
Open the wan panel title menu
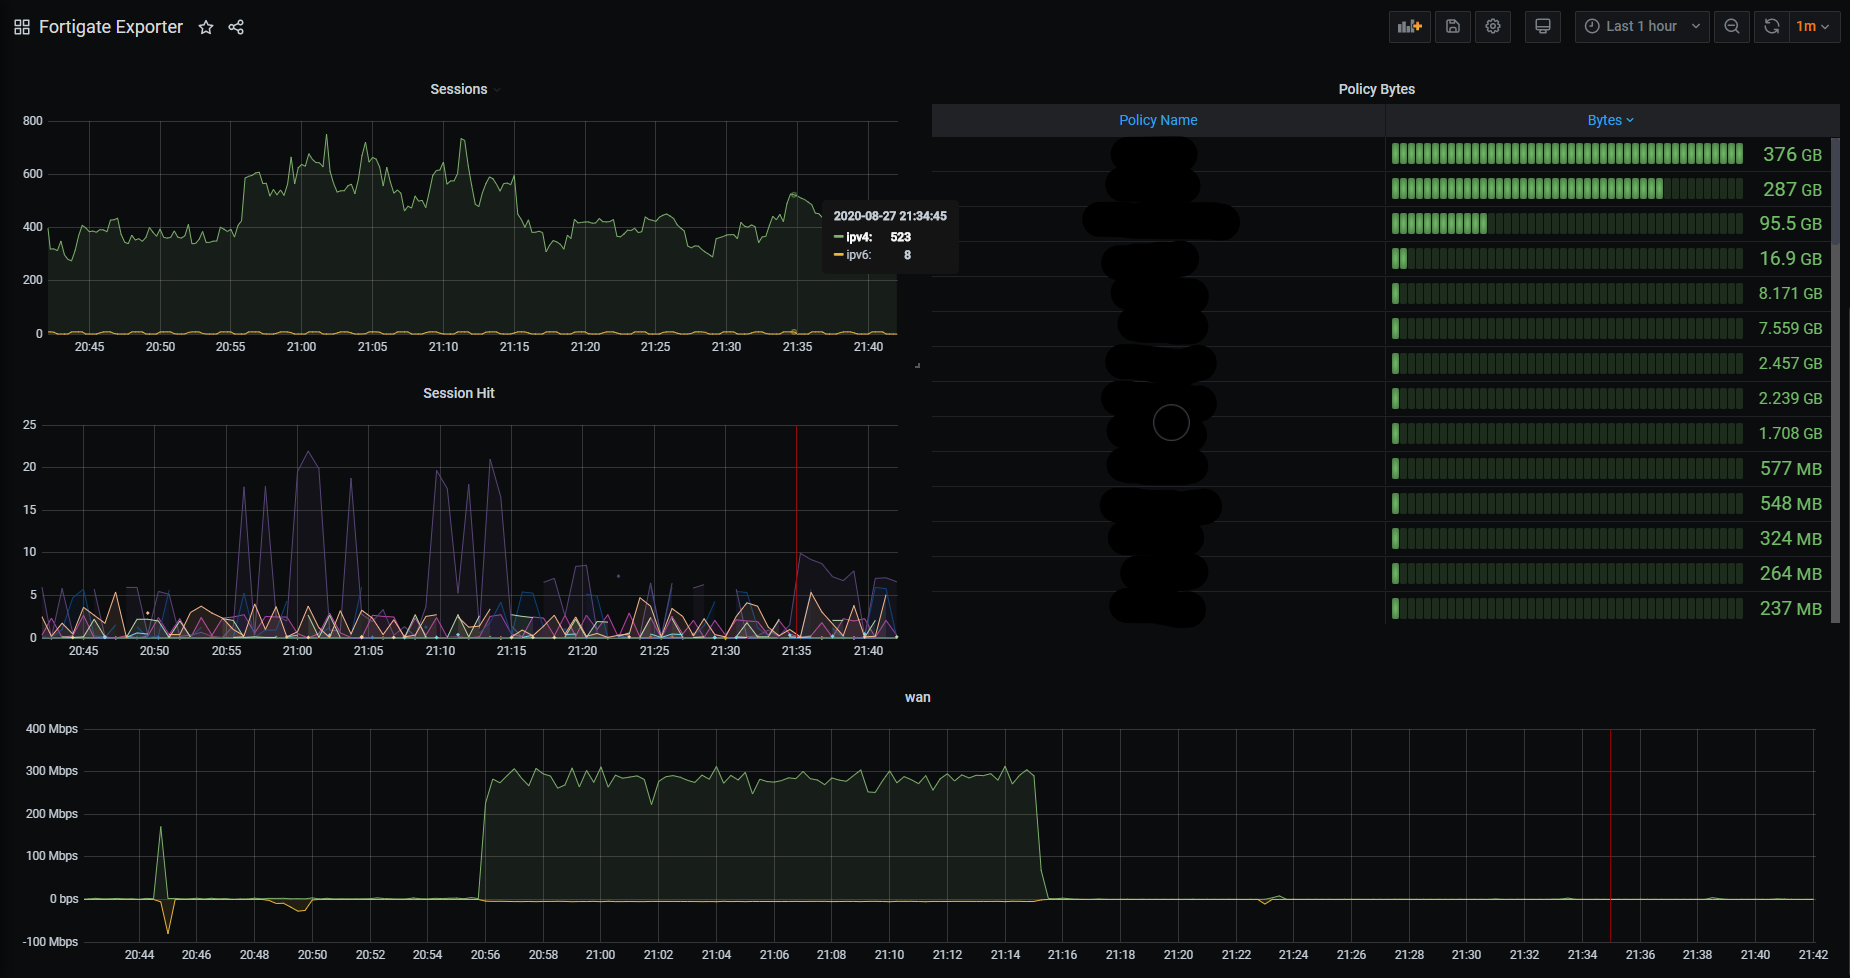point(918,697)
